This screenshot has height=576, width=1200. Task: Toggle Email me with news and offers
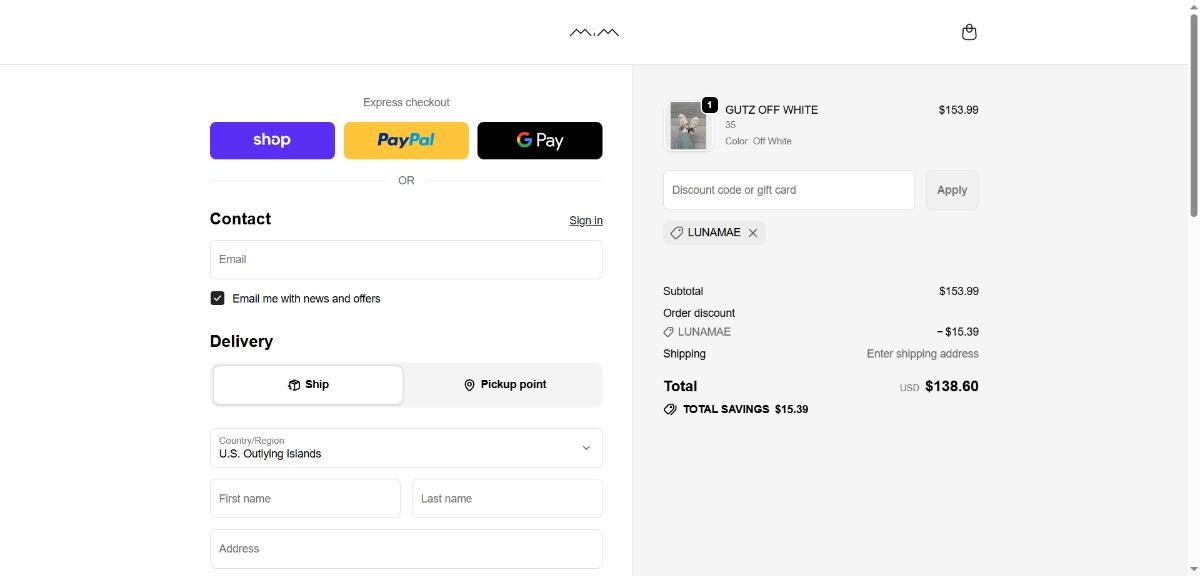click(x=217, y=298)
